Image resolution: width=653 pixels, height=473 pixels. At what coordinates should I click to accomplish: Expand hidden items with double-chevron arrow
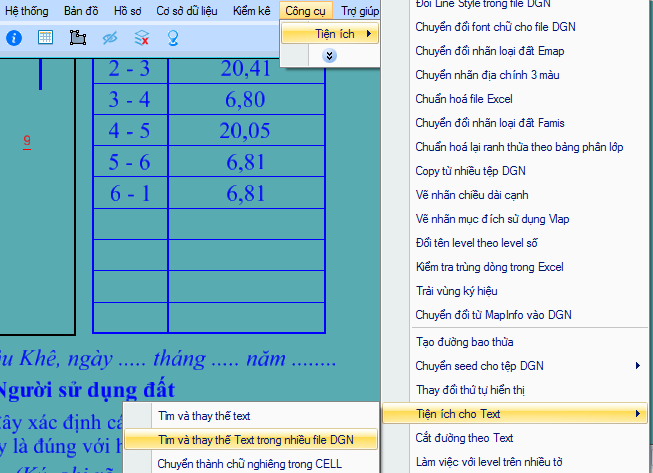330,56
